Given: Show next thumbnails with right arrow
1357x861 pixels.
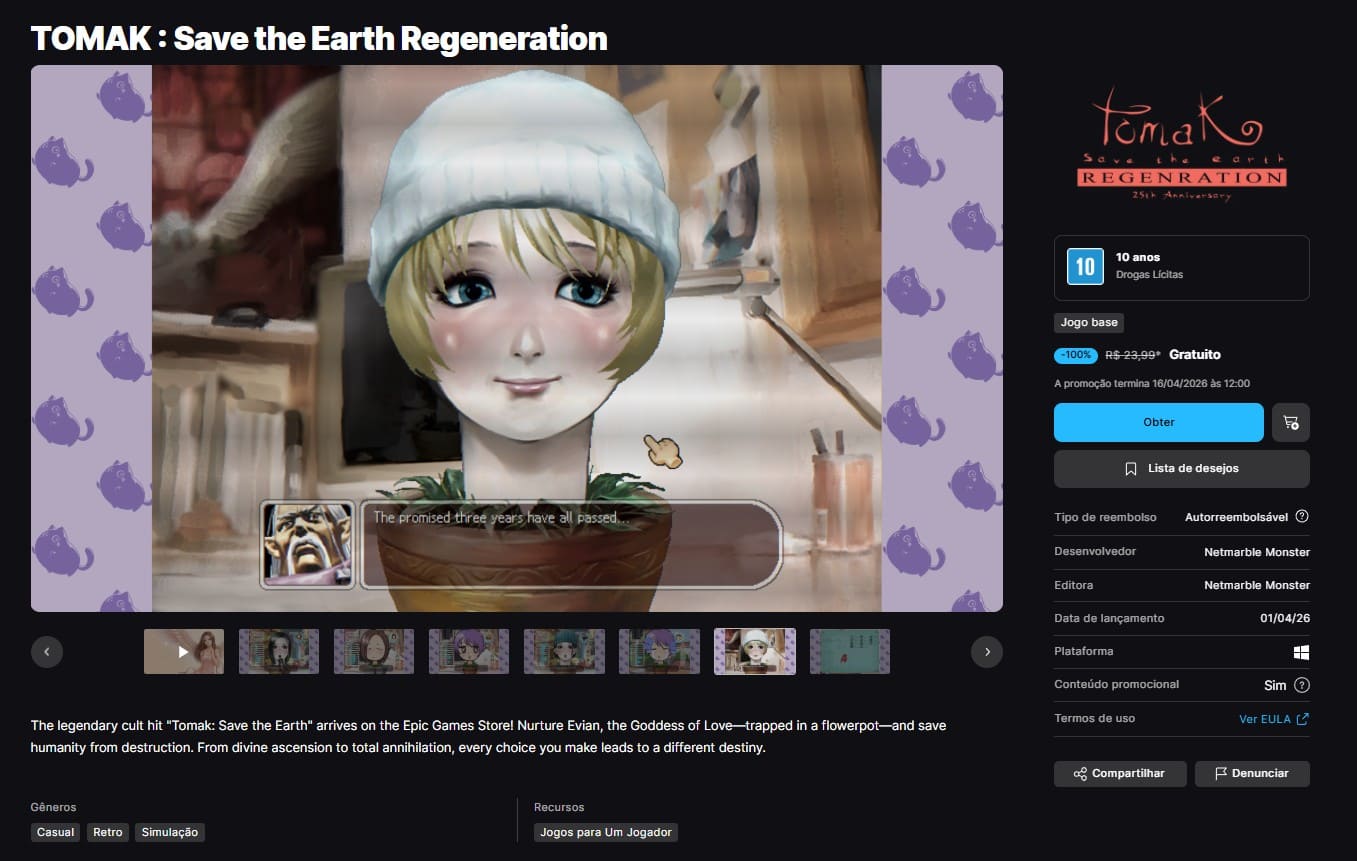Looking at the screenshot, I should pos(987,652).
